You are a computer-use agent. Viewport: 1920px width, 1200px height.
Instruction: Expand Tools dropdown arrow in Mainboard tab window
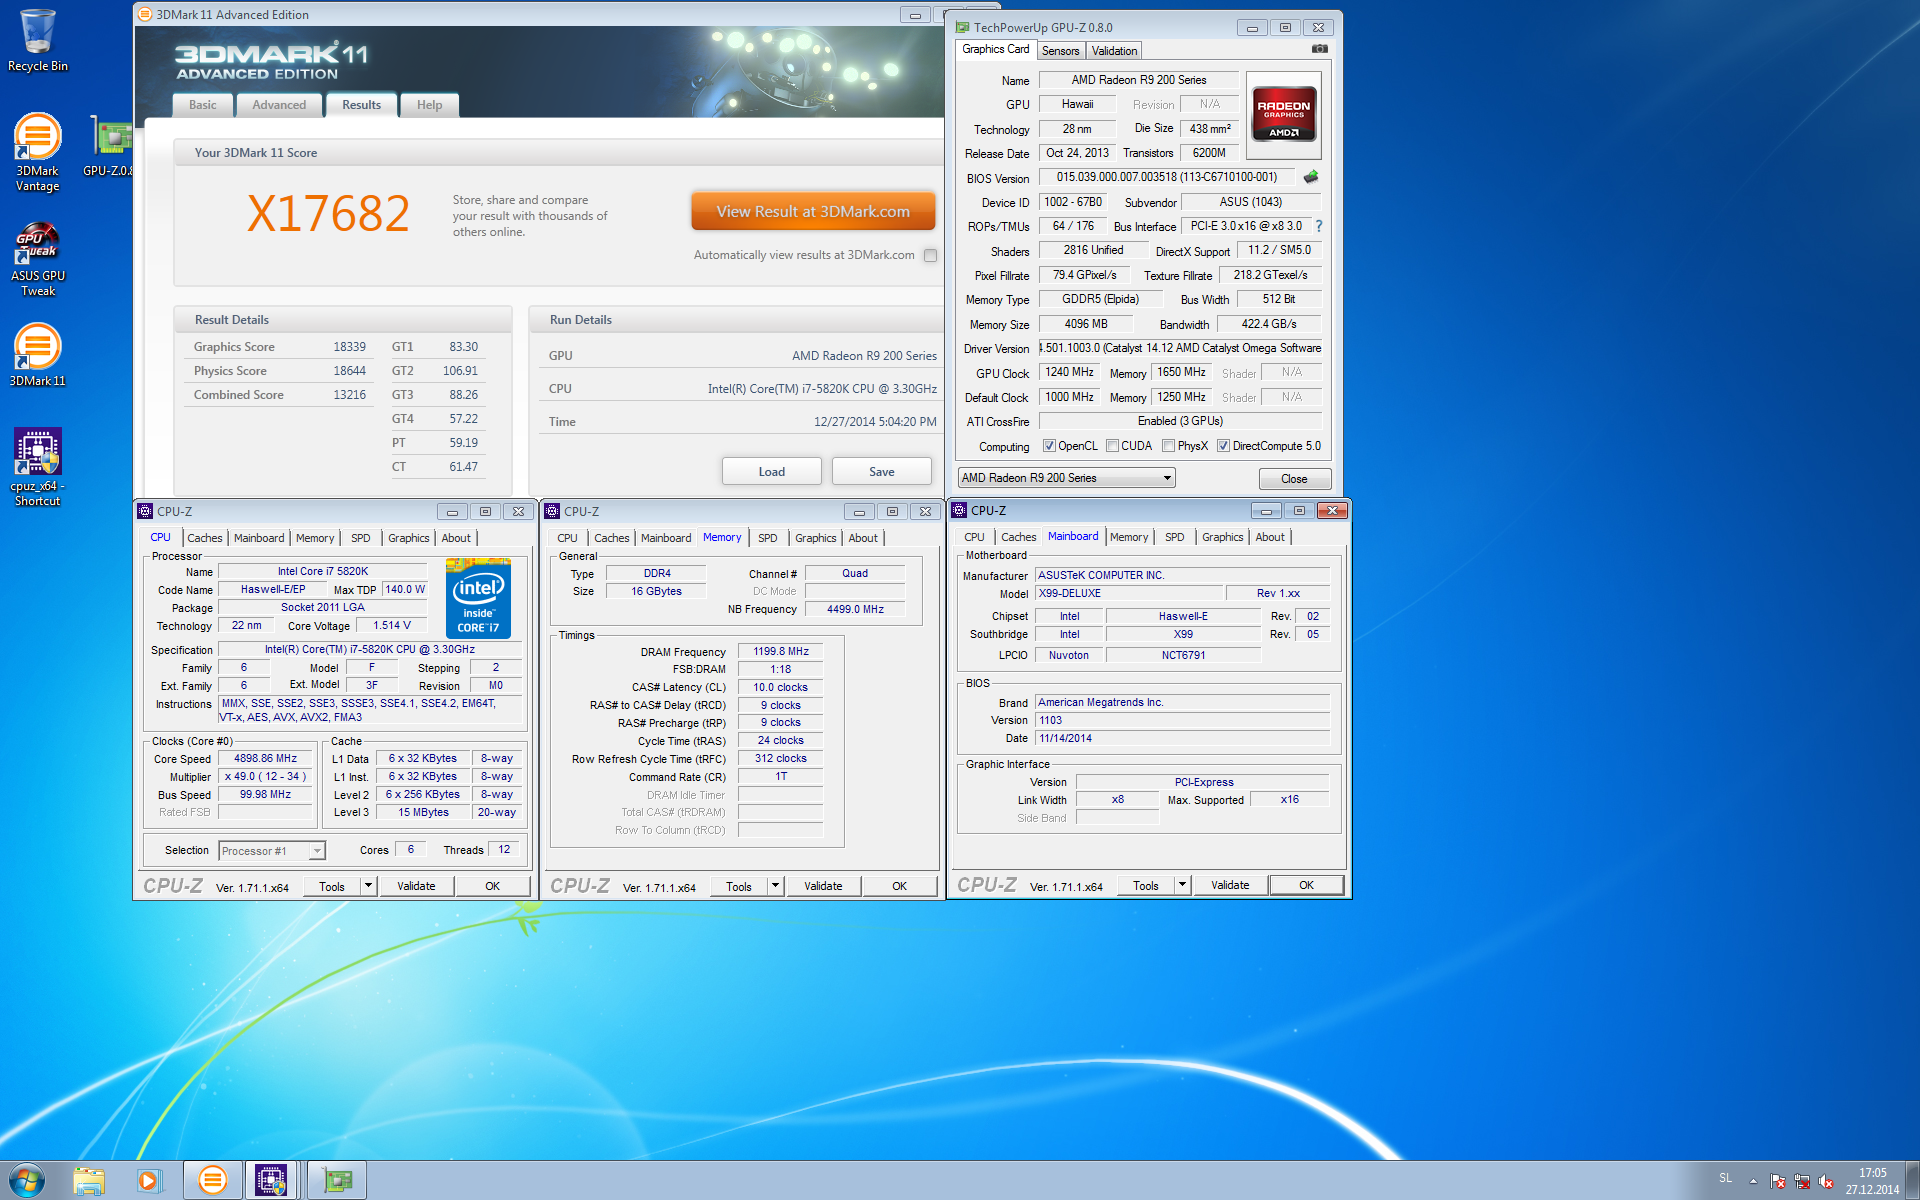[x=1182, y=885]
